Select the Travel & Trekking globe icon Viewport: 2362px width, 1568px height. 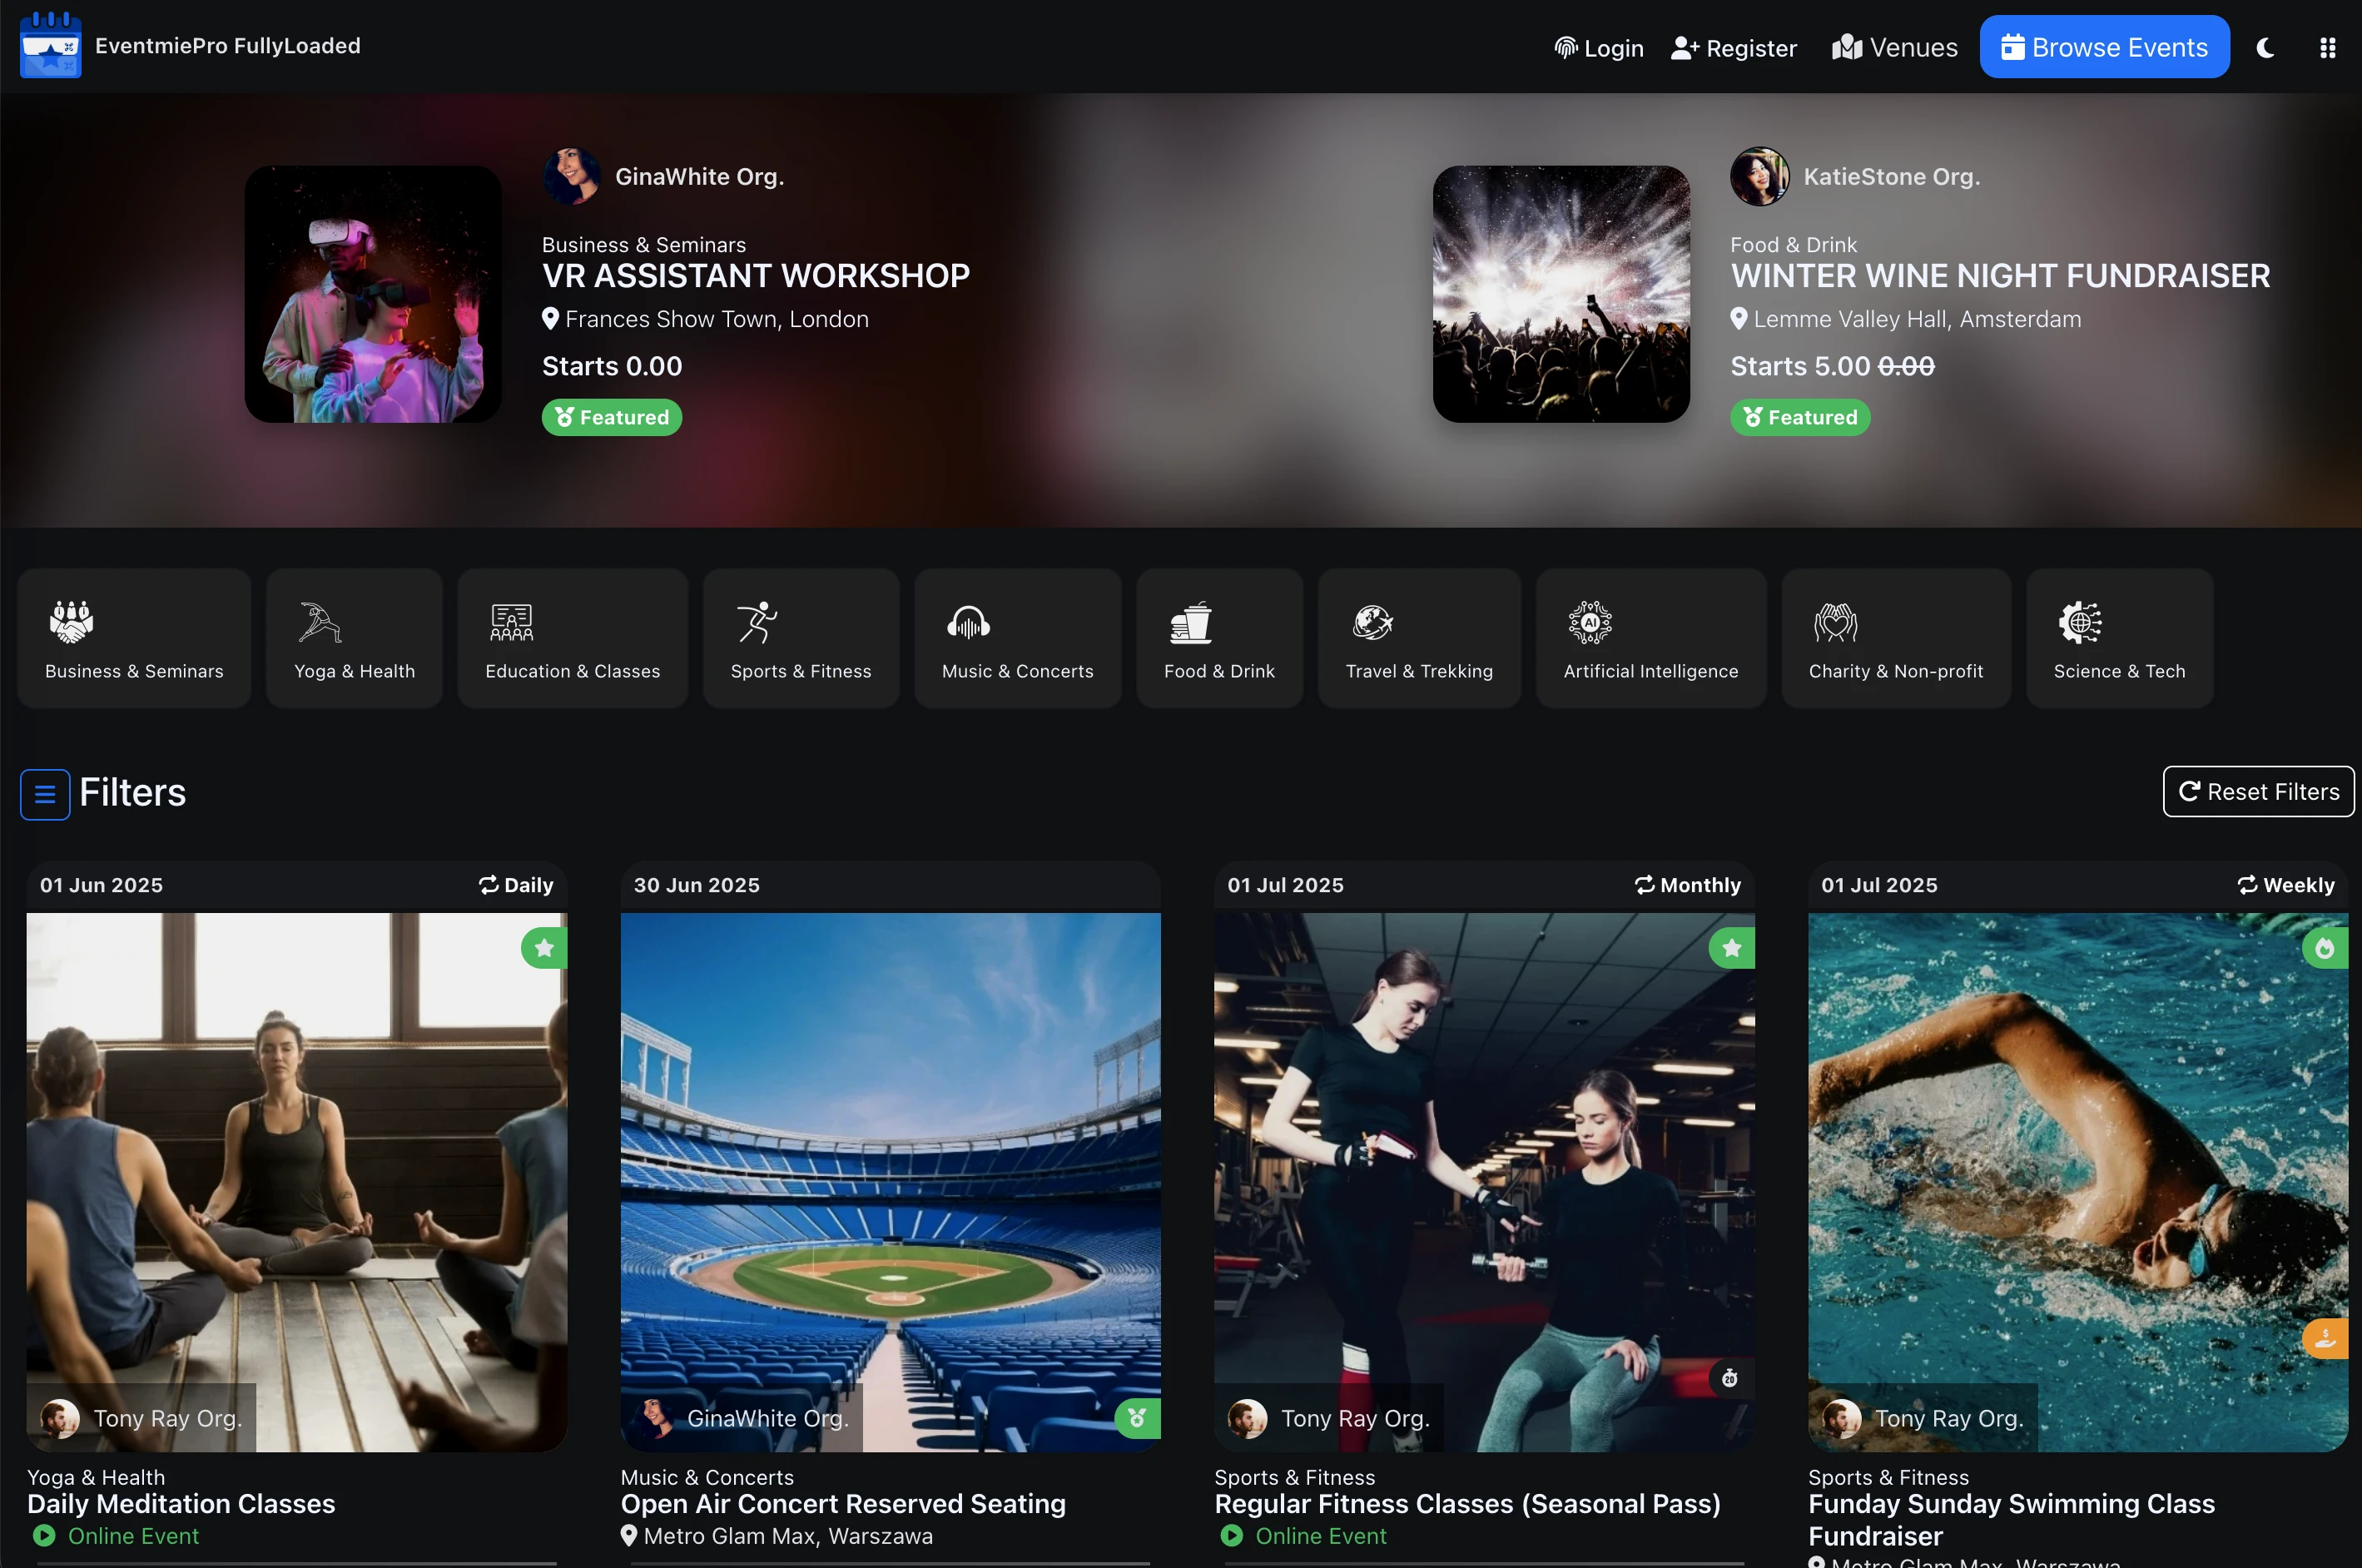tap(1372, 622)
